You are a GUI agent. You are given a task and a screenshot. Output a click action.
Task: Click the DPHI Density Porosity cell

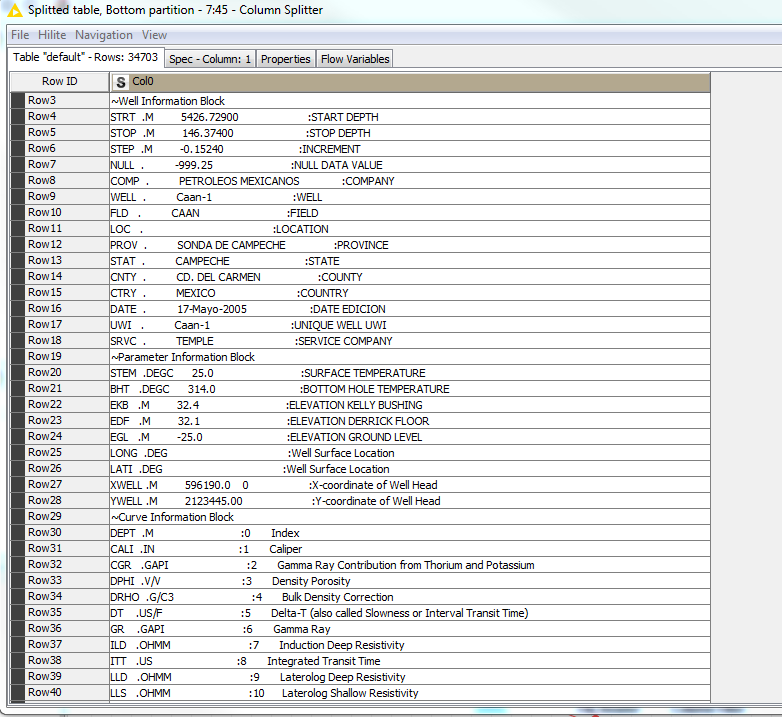tap(410, 581)
